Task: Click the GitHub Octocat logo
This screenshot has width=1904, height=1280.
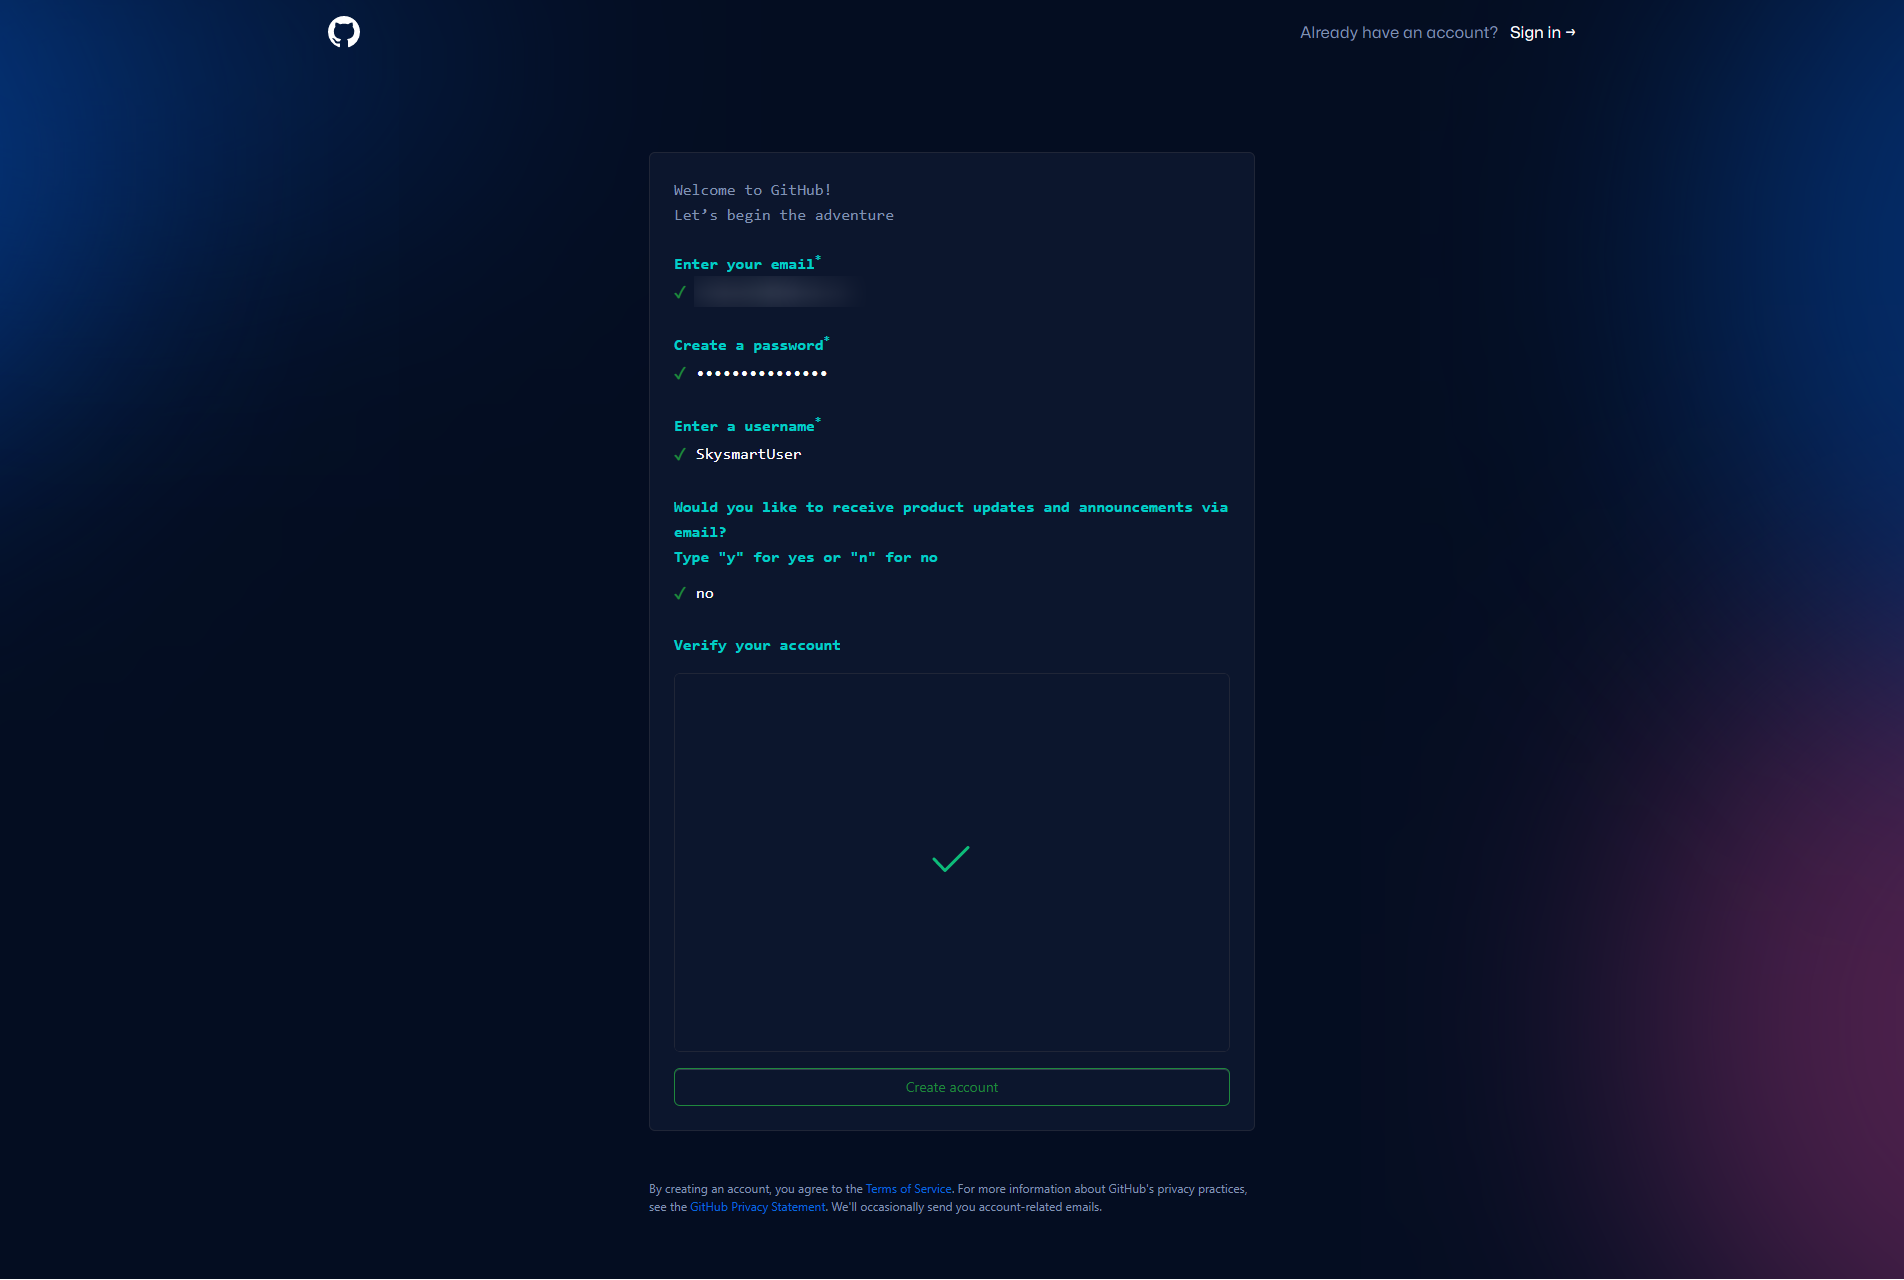Action: (344, 32)
